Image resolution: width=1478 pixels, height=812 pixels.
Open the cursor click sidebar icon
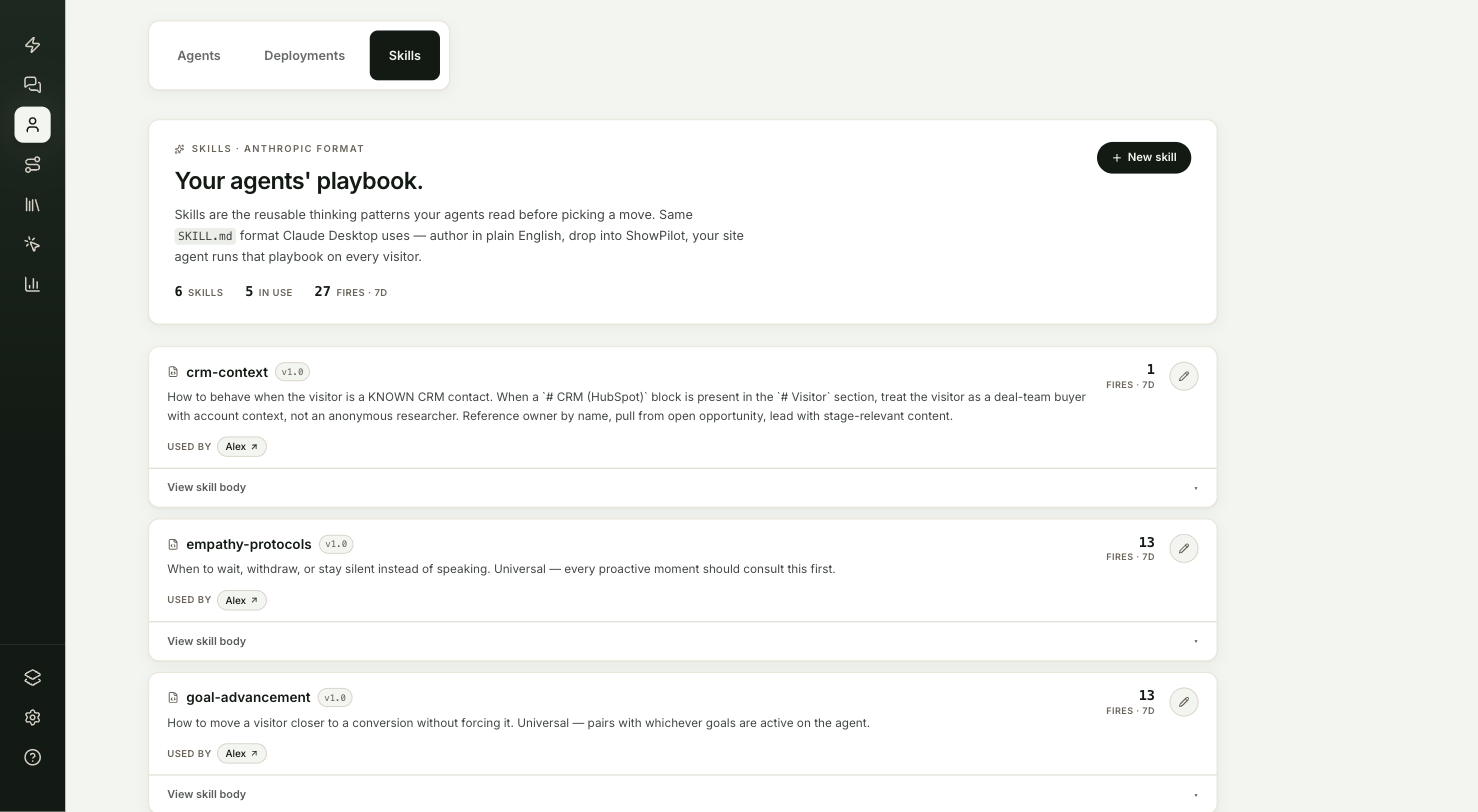[x=32, y=245]
